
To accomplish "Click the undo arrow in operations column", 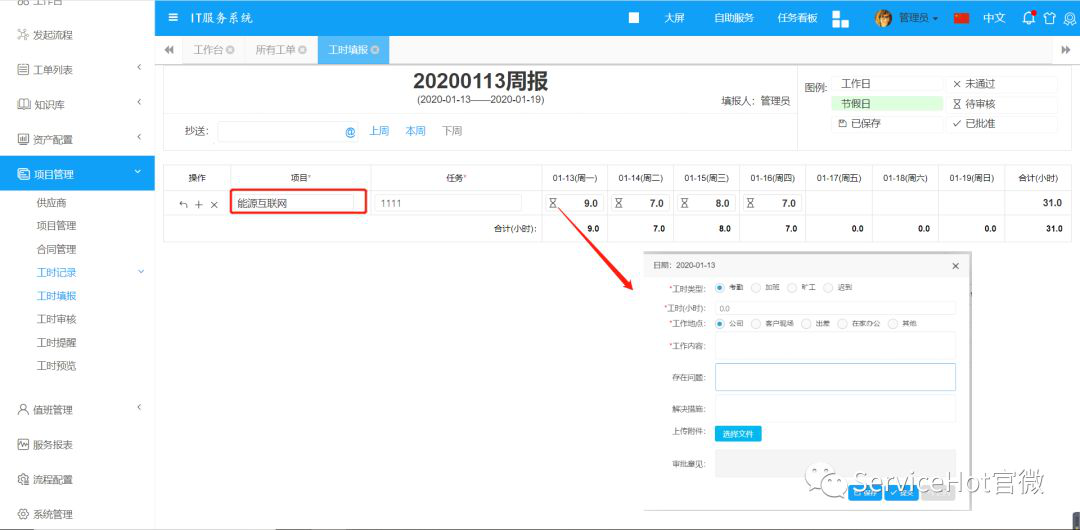I will point(183,204).
